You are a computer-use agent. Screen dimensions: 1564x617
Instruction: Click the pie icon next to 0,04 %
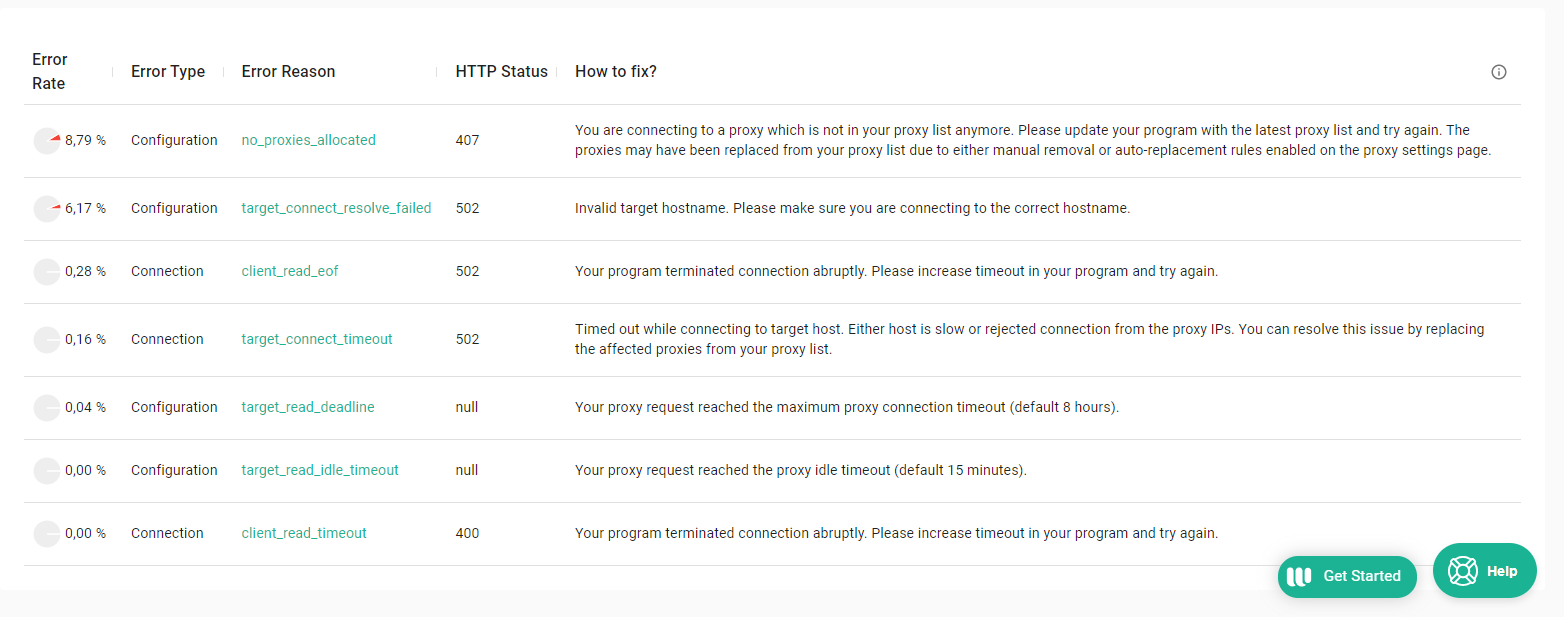pyautogui.click(x=47, y=408)
